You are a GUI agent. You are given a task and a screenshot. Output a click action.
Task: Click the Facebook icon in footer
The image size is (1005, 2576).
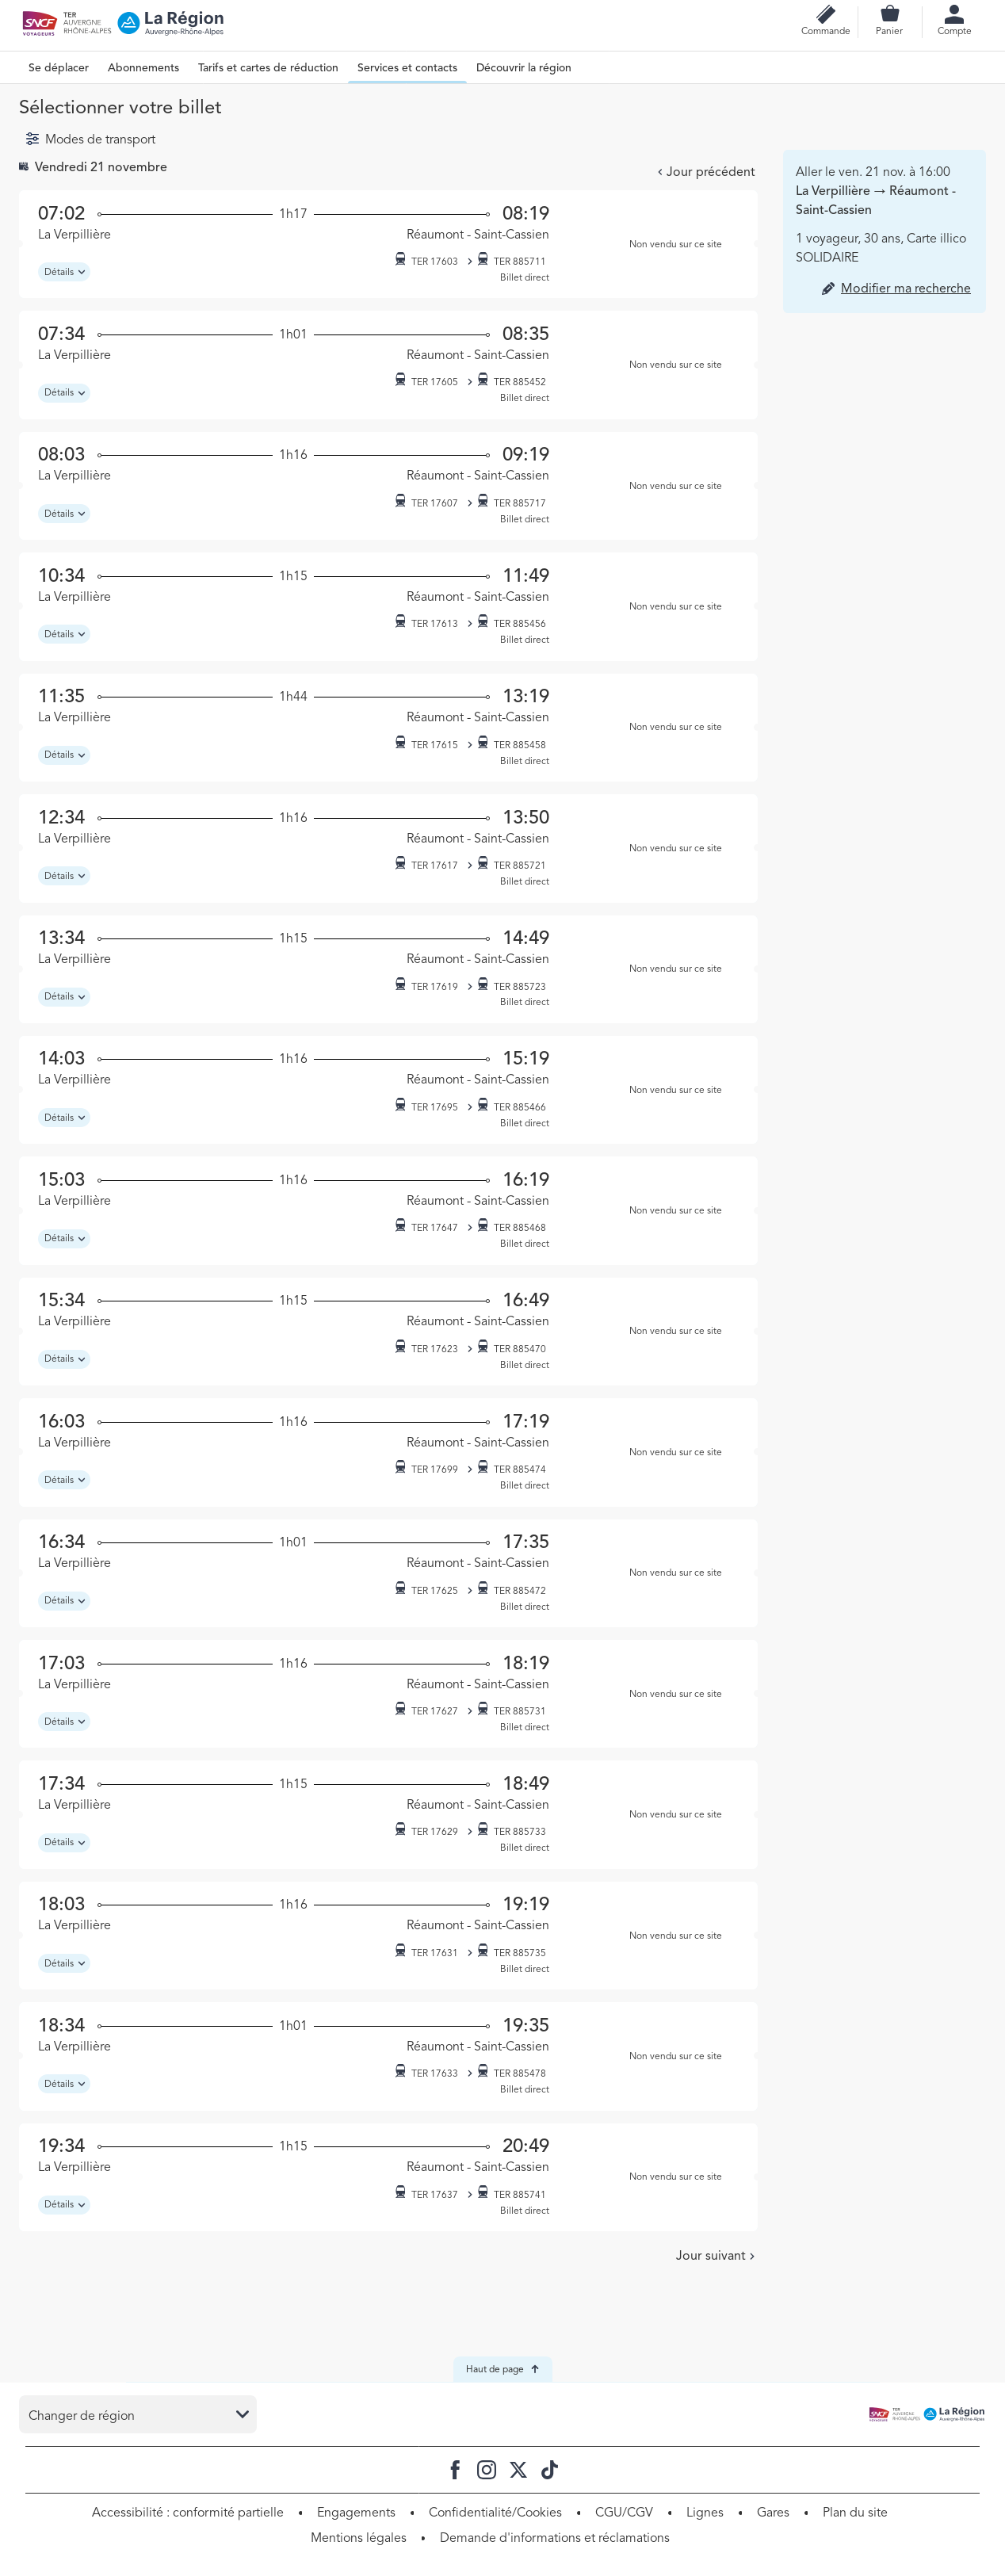455,2469
